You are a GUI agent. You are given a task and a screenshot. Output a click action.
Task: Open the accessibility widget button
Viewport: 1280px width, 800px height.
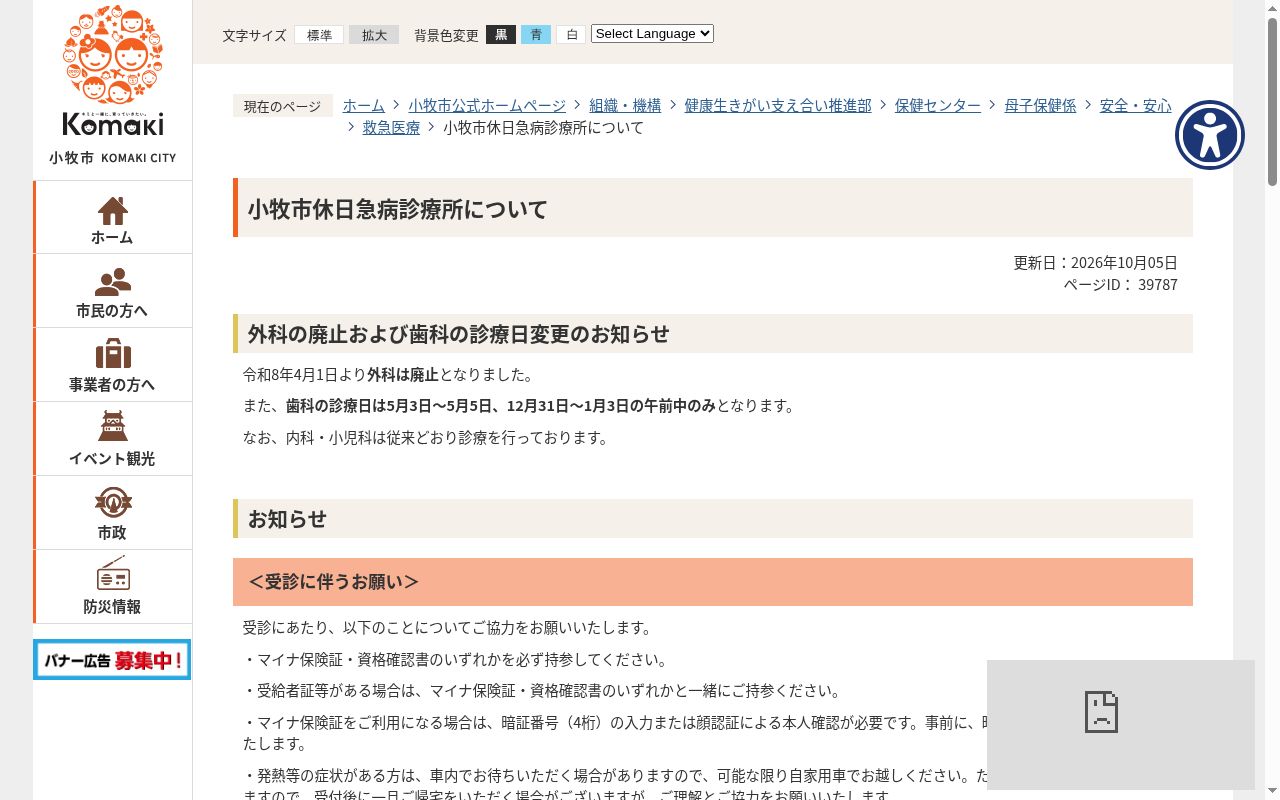point(1210,135)
